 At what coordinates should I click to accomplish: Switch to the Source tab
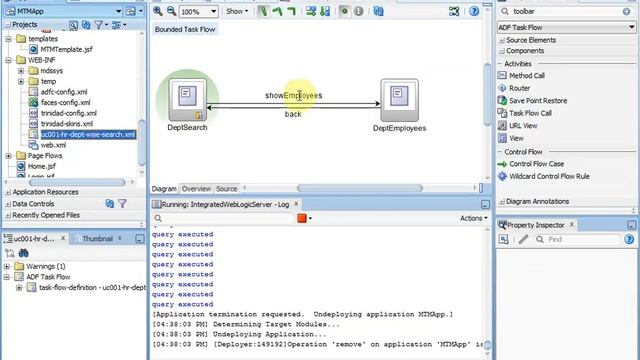[227, 189]
